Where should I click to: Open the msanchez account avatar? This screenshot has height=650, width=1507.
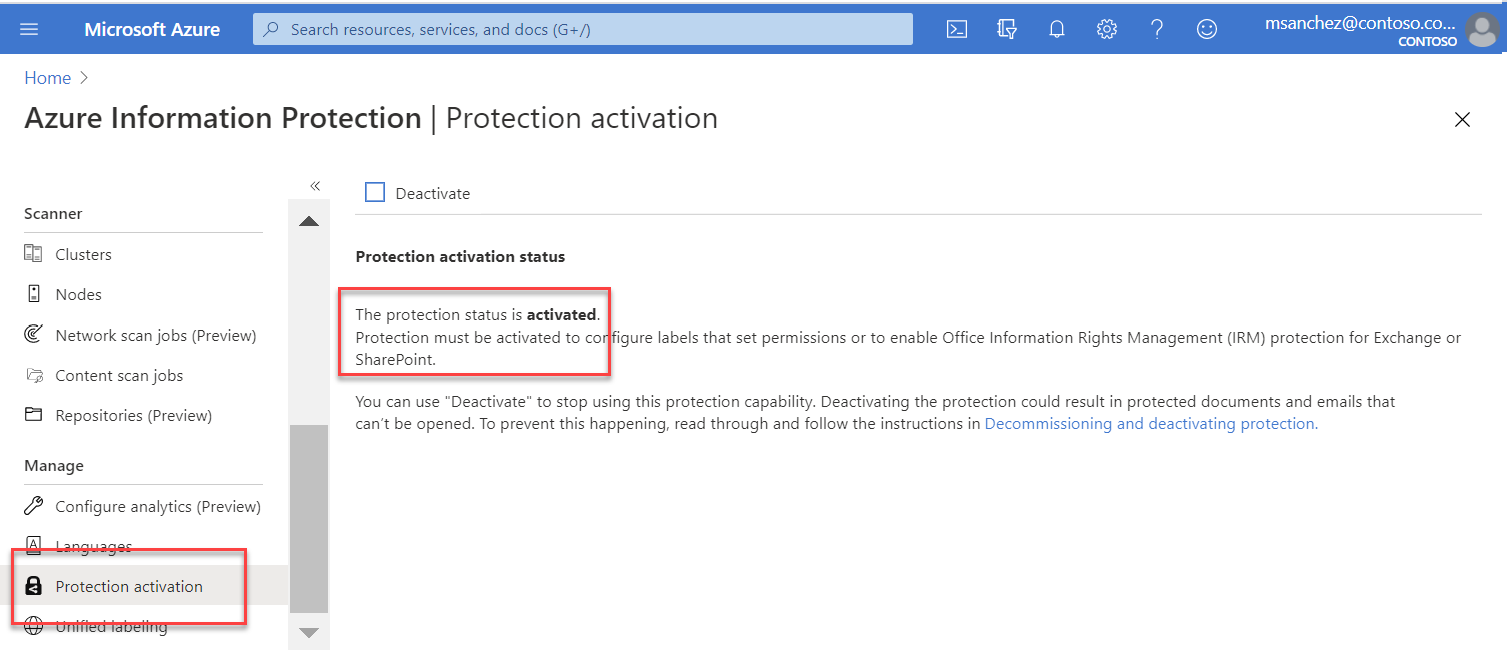pyautogui.click(x=1481, y=30)
